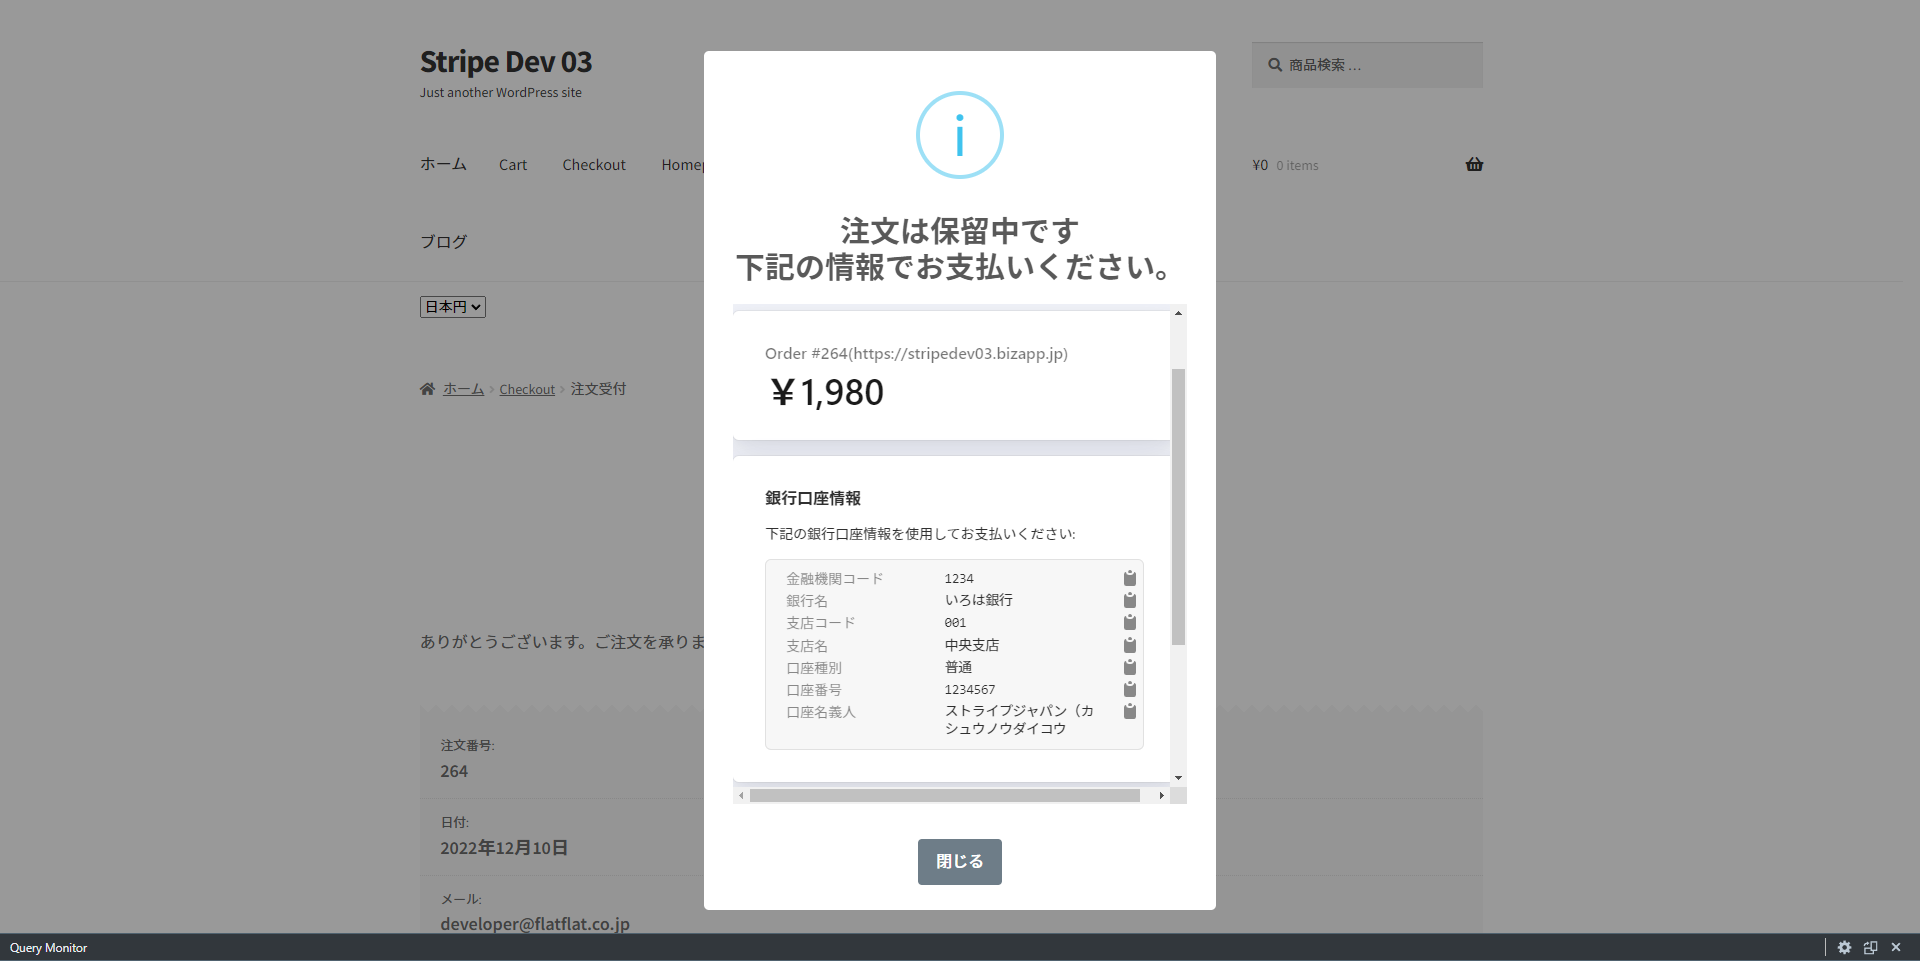This screenshot has width=1920, height=961.
Task: Click the 支店名 label
Action: coord(807,646)
